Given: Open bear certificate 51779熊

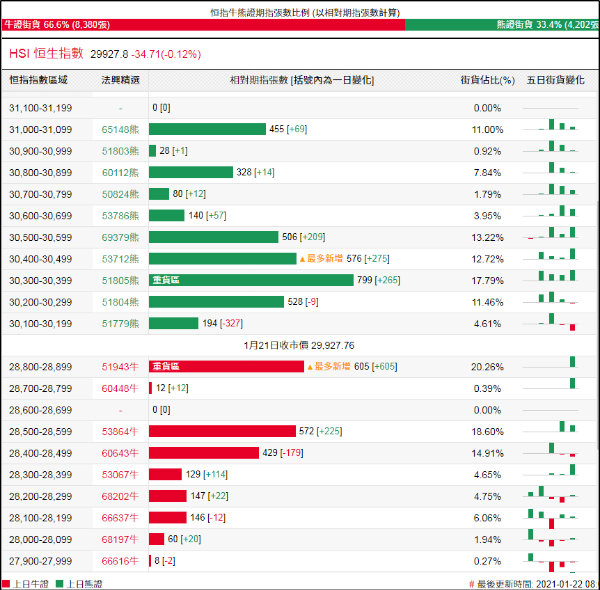Looking at the screenshot, I should pos(120,324).
